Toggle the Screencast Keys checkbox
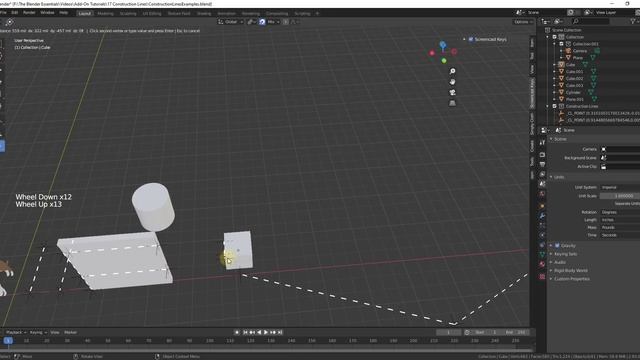 click(x=471, y=40)
